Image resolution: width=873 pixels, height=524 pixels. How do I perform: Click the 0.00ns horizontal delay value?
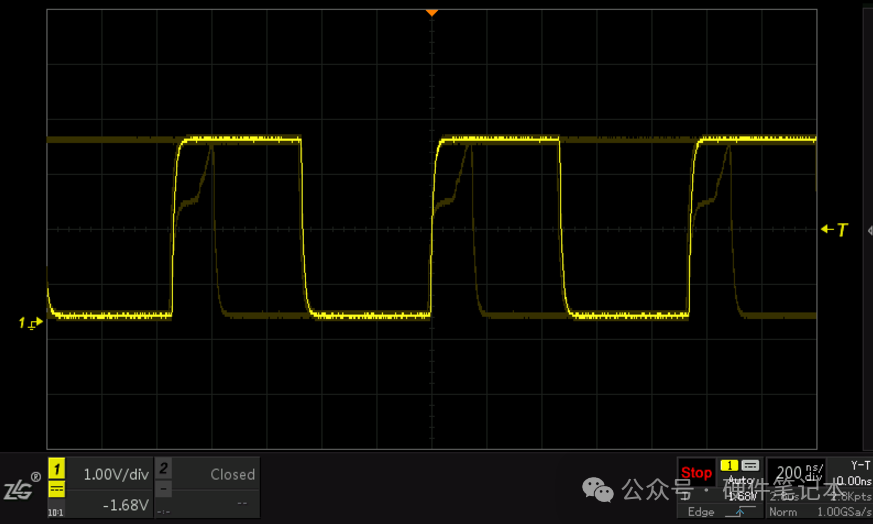click(856, 481)
